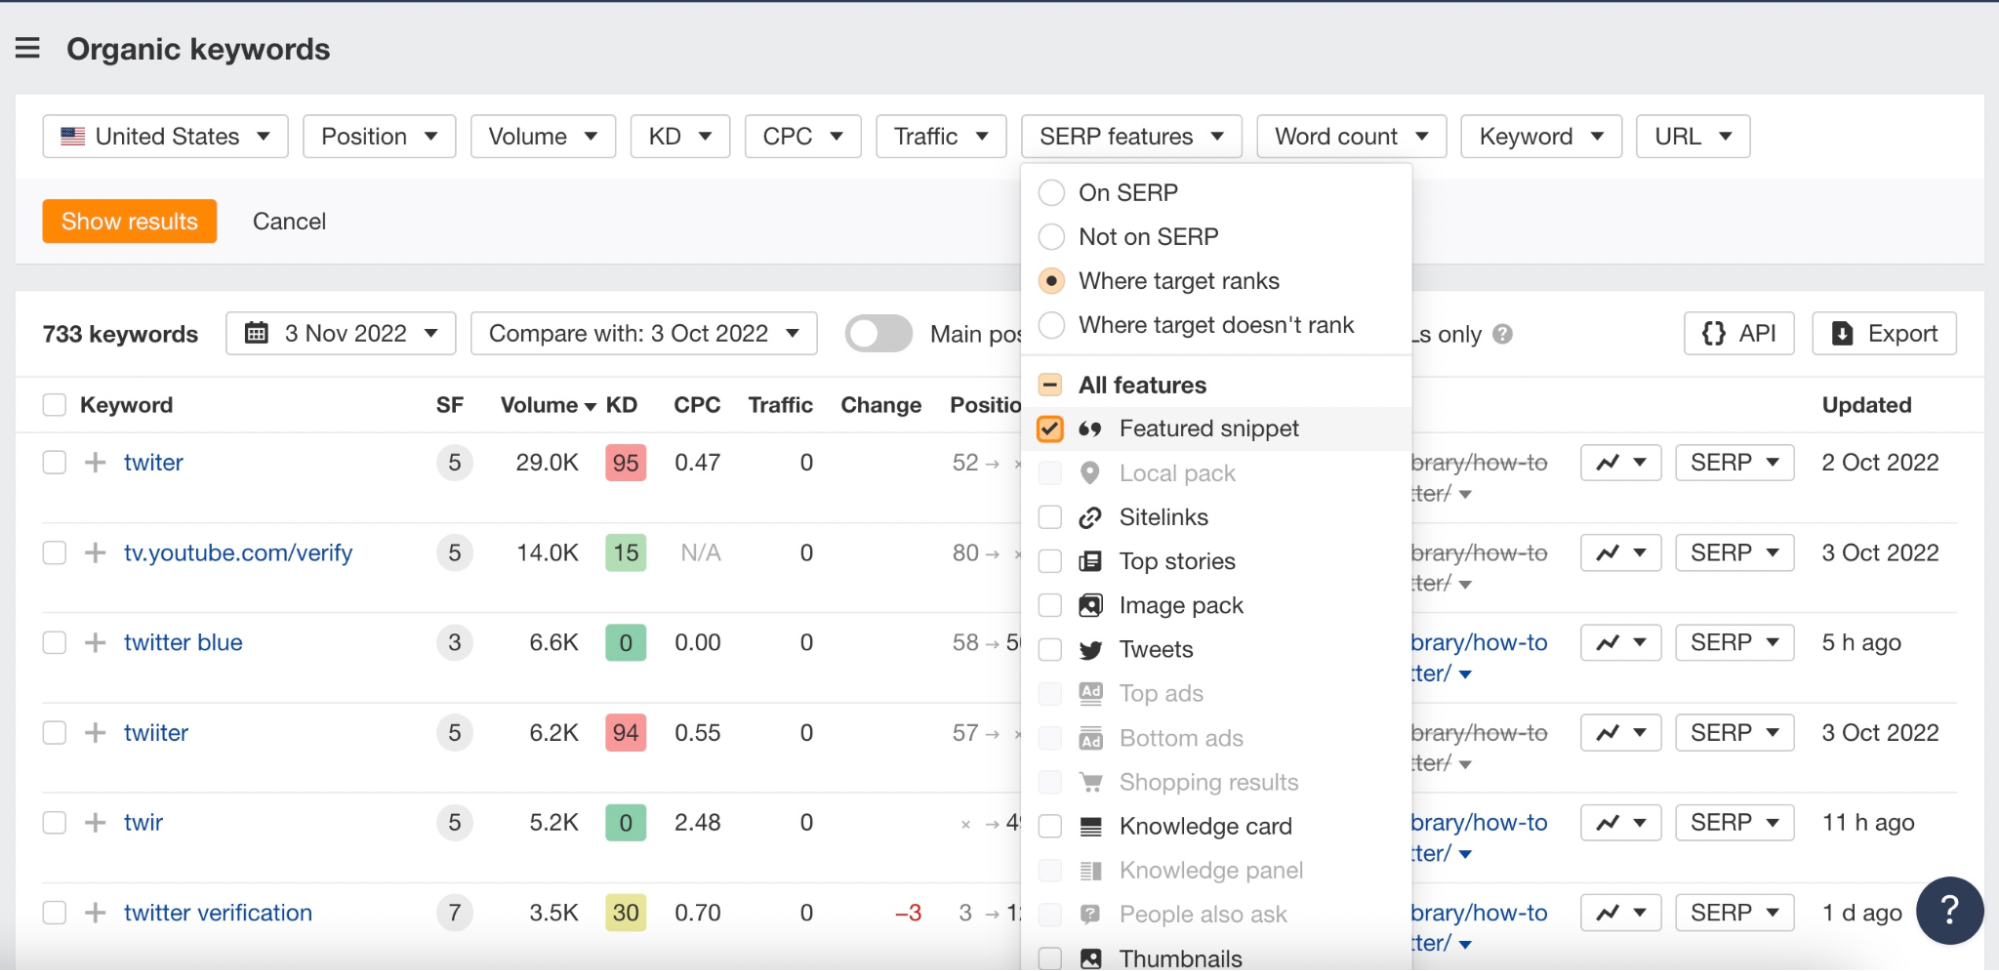Toggle the Main positions switch

[x=878, y=334]
